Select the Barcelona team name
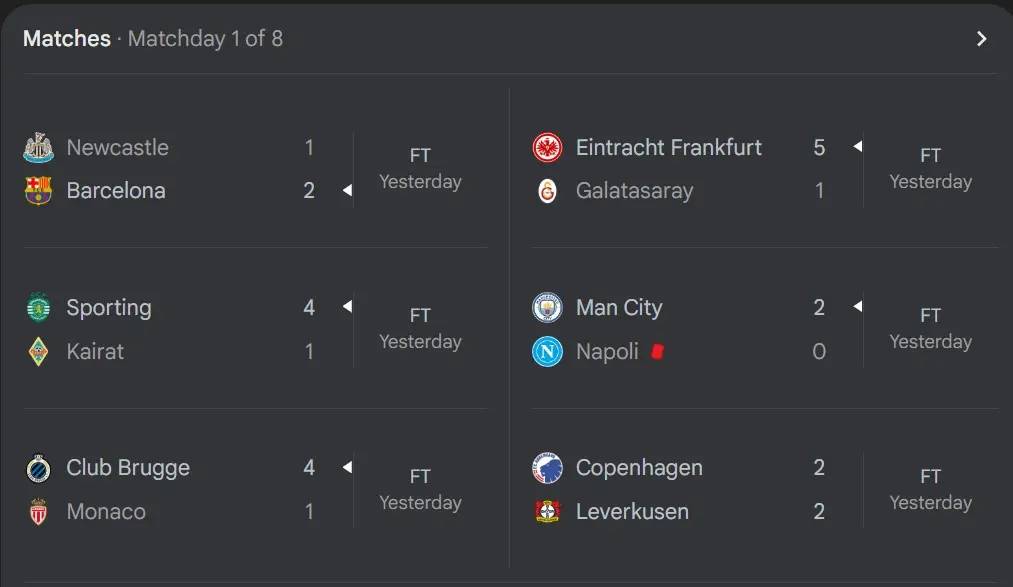The image size is (1013, 587). (x=116, y=191)
